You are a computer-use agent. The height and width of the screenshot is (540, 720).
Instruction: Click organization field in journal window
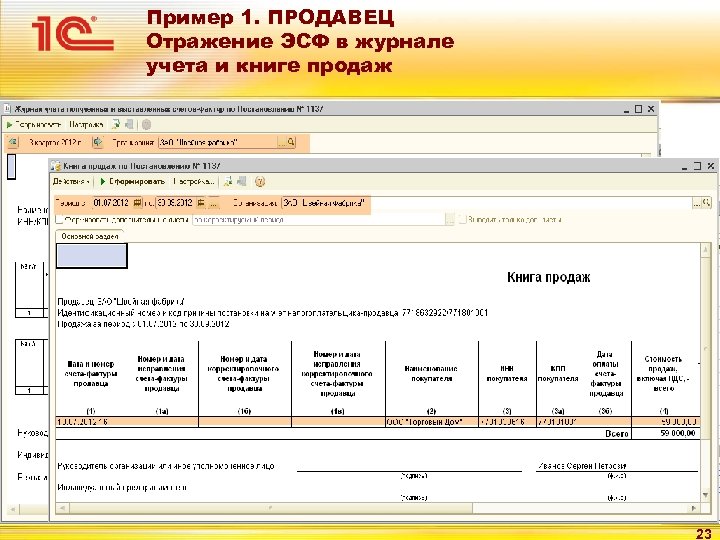click(x=219, y=142)
